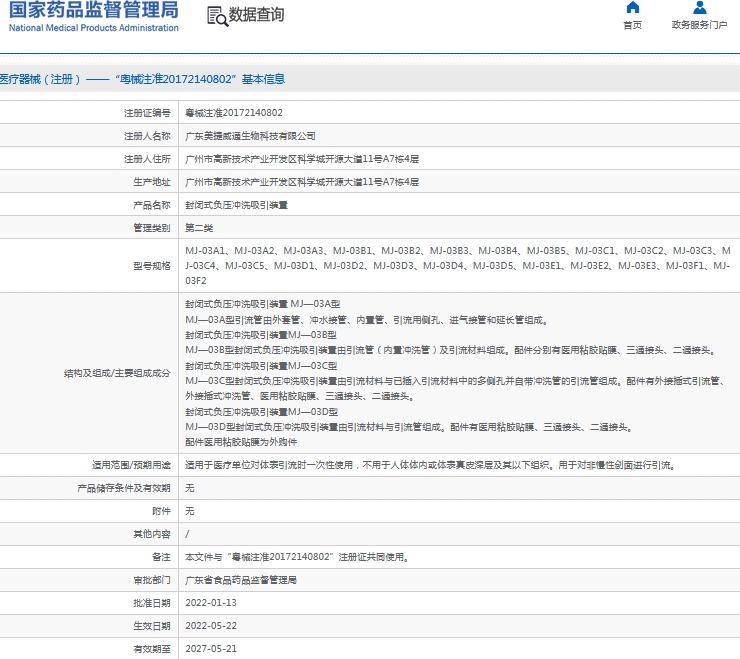The width and height of the screenshot is (740, 659).
Task: Click the 数据查询 heading text
Action: pyautogui.click(x=256, y=15)
